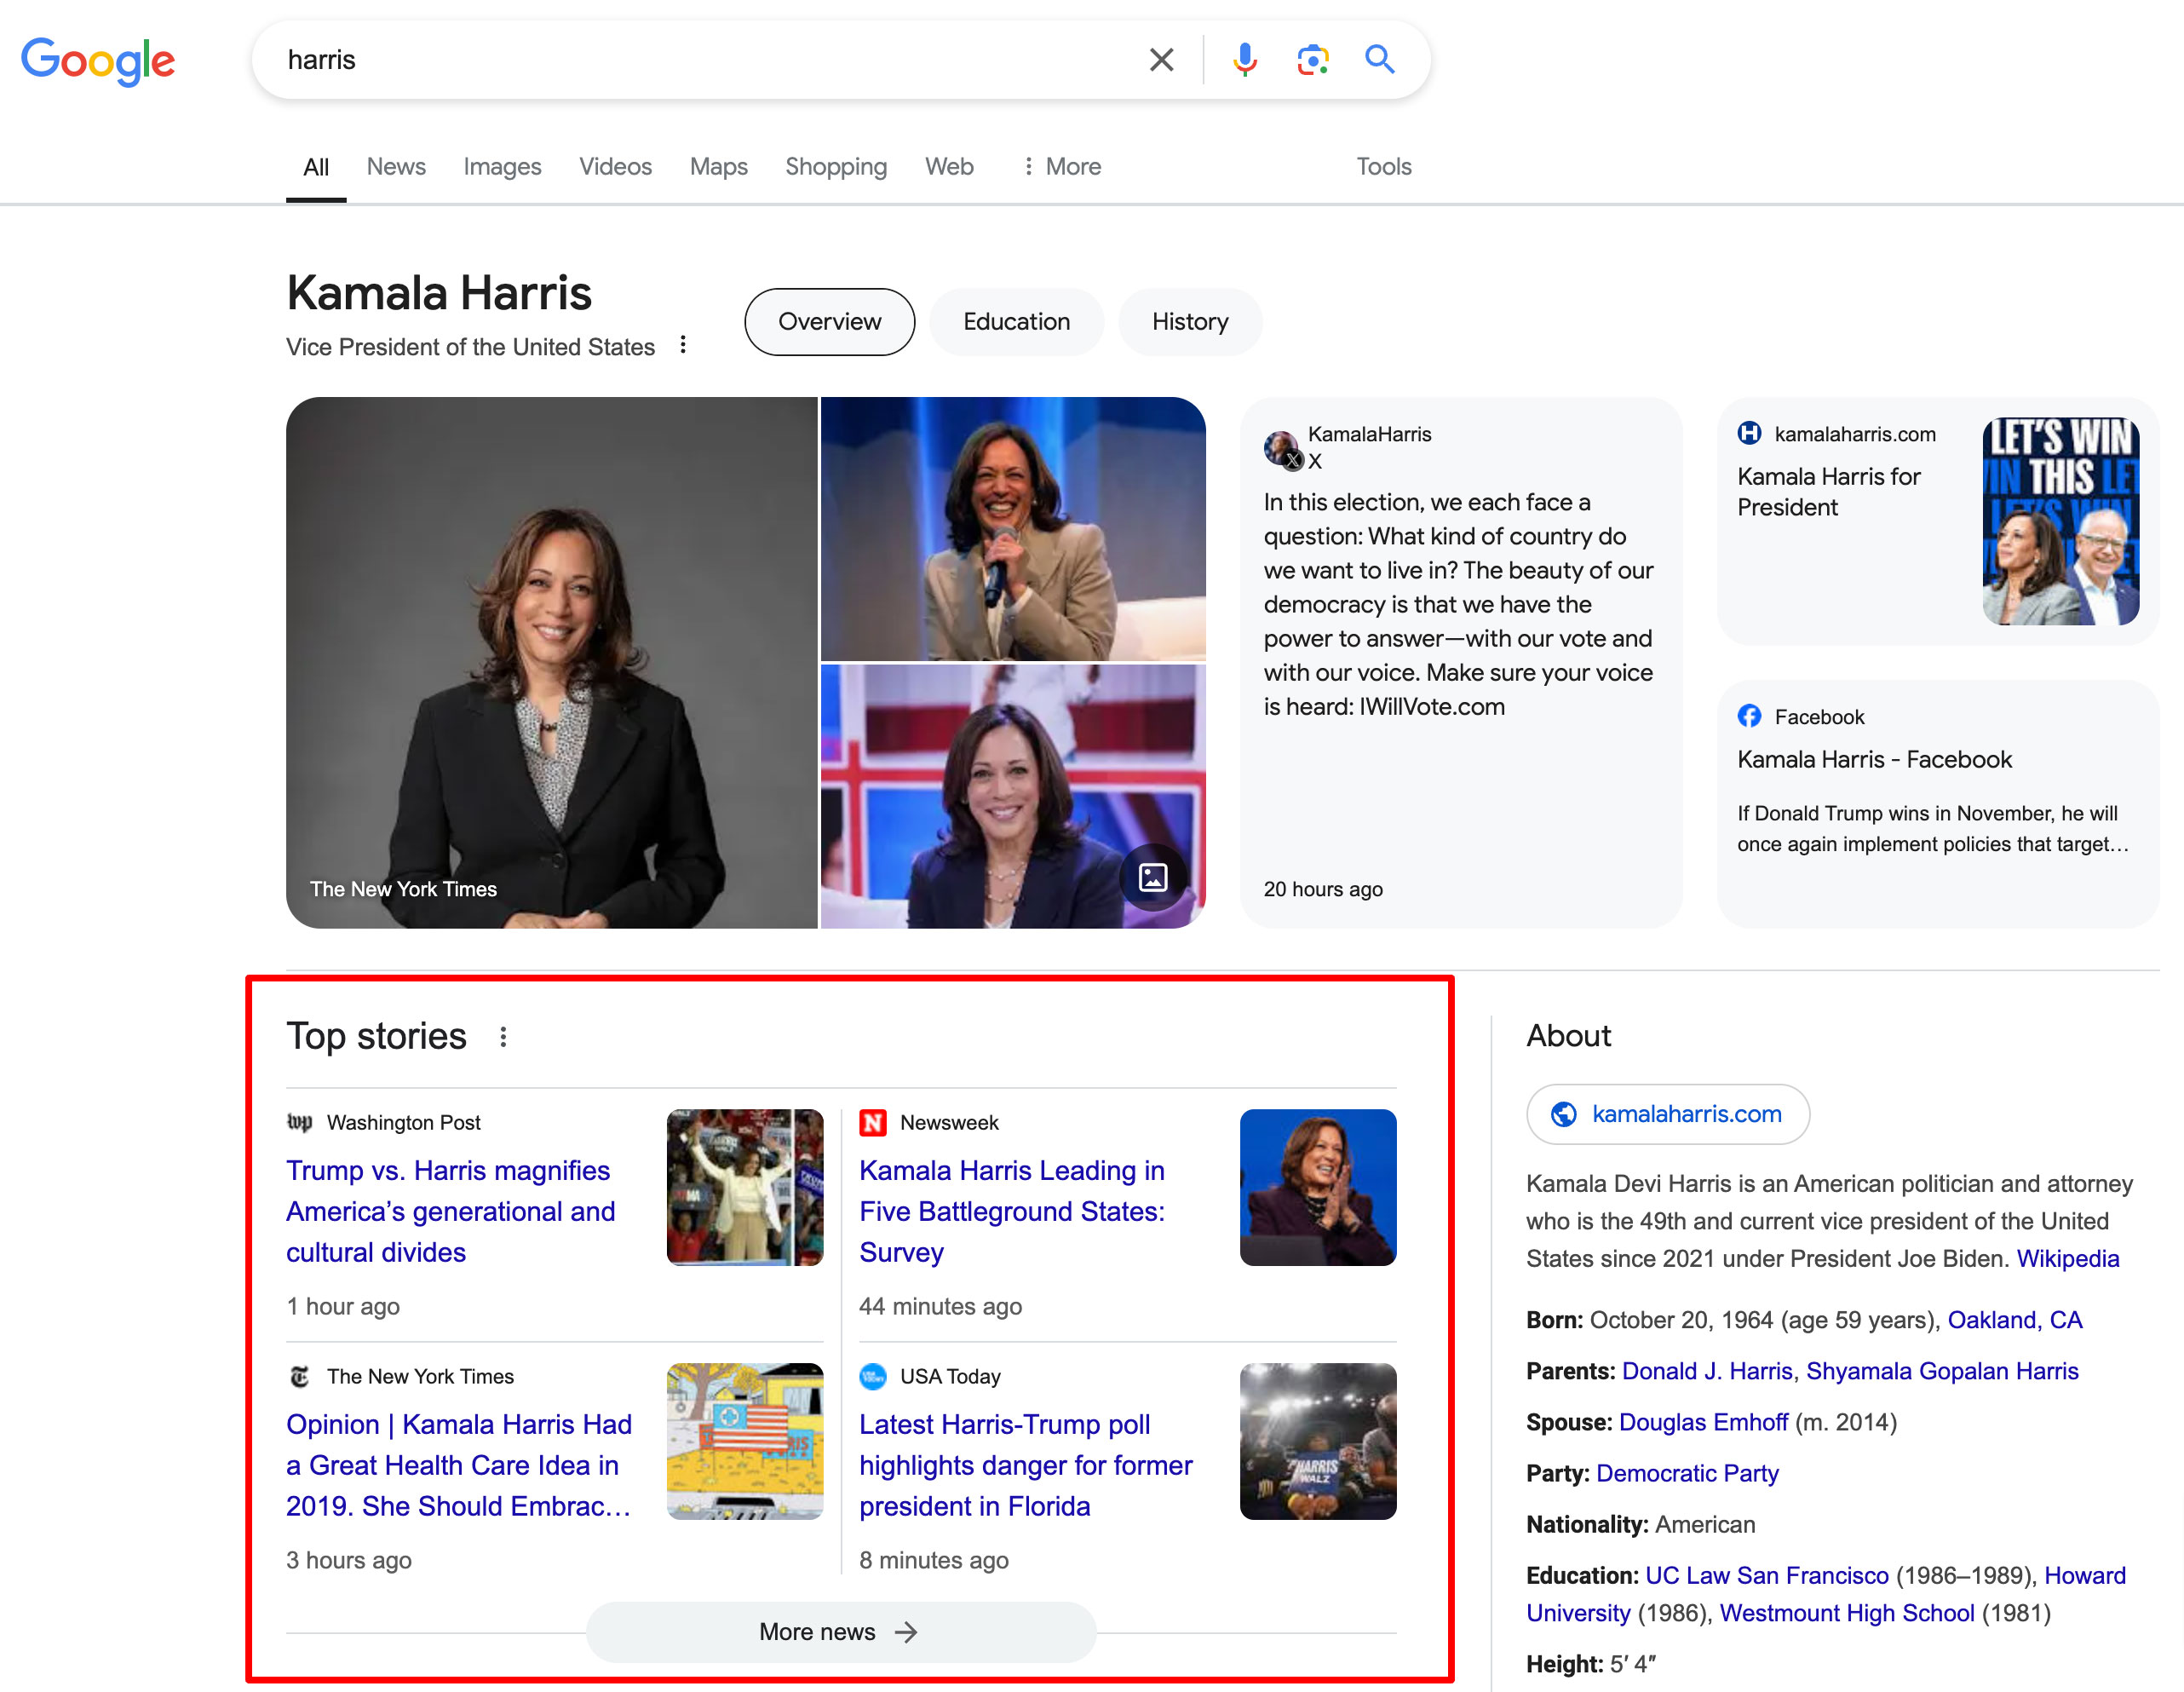2184x1692 pixels.
Task: Select the History chip
Action: pos(1190,321)
